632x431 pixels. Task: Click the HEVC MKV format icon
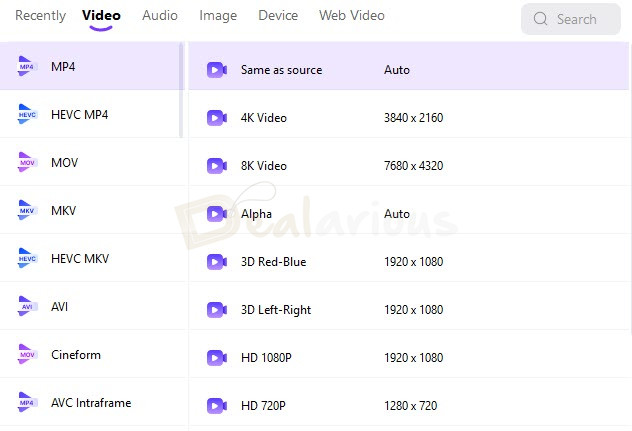click(x=27, y=258)
